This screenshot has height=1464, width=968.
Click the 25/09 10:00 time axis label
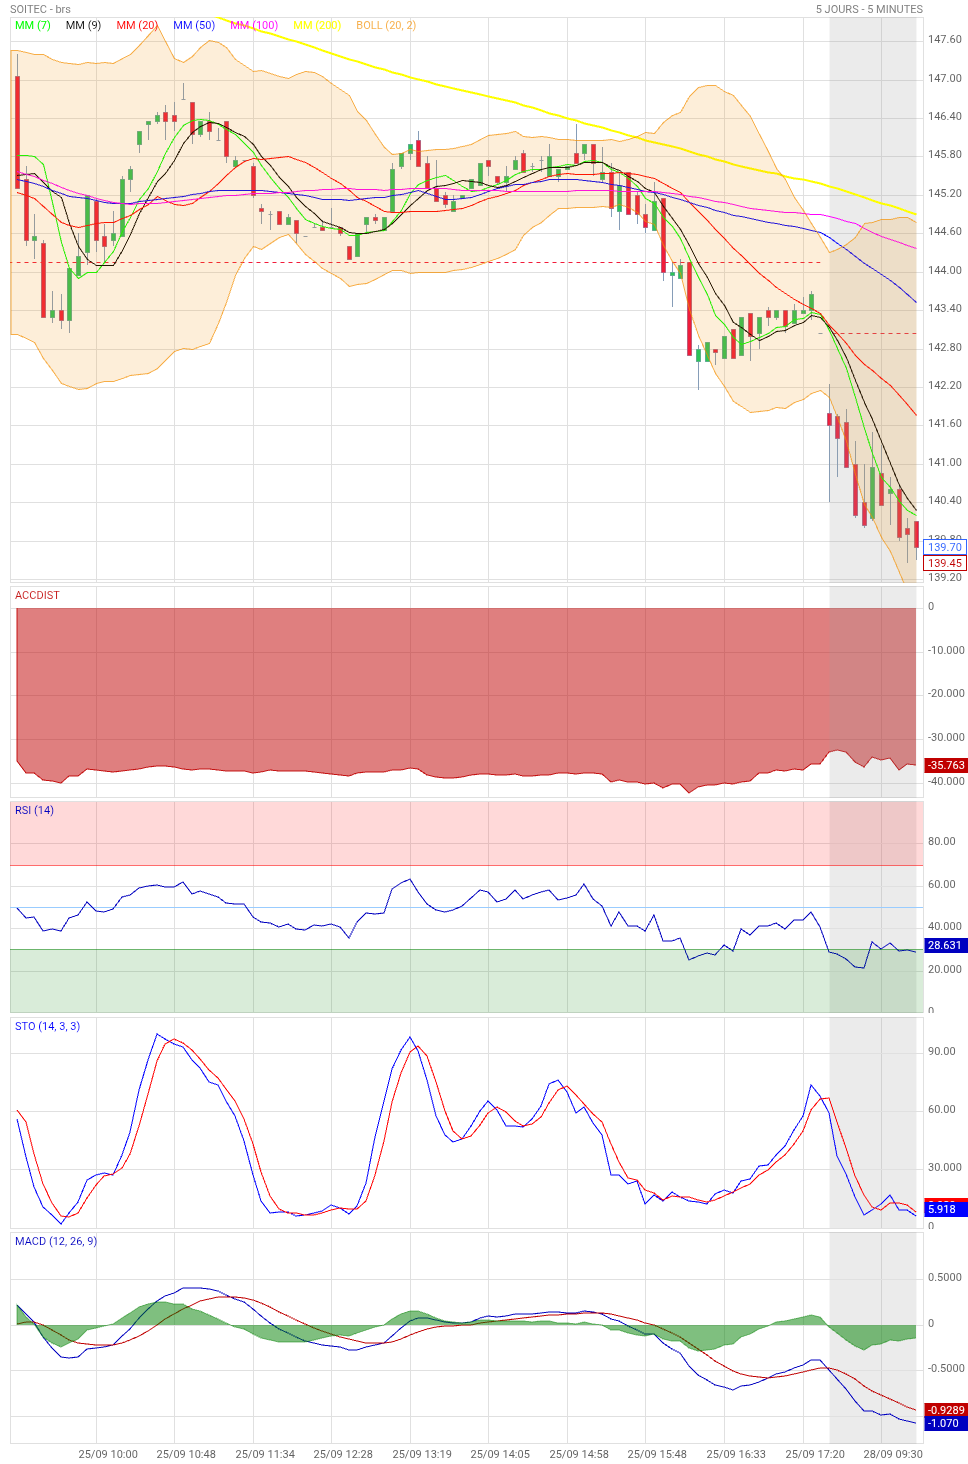click(108, 1454)
